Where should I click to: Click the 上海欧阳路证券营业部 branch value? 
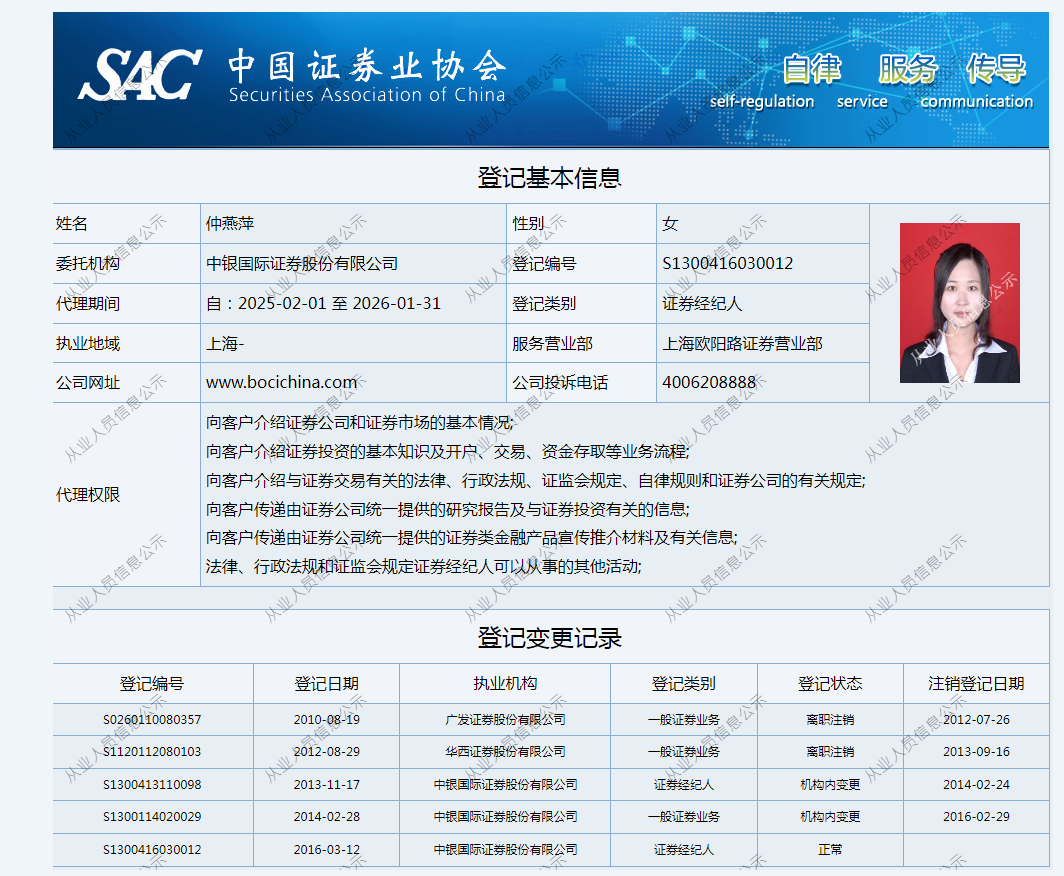(x=742, y=343)
